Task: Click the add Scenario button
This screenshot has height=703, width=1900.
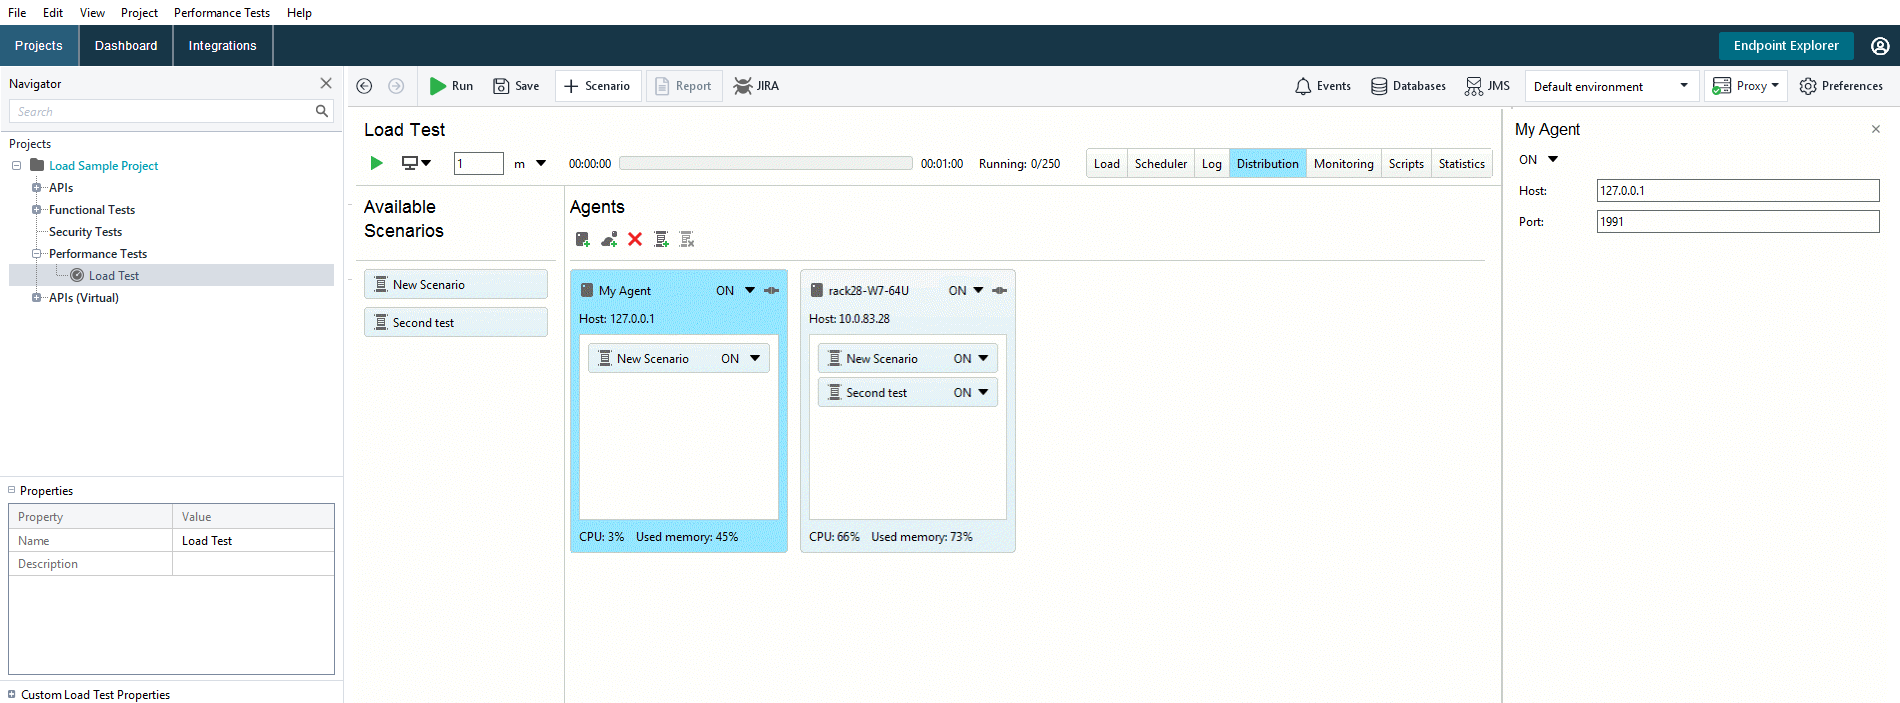Action: (597, 86)
